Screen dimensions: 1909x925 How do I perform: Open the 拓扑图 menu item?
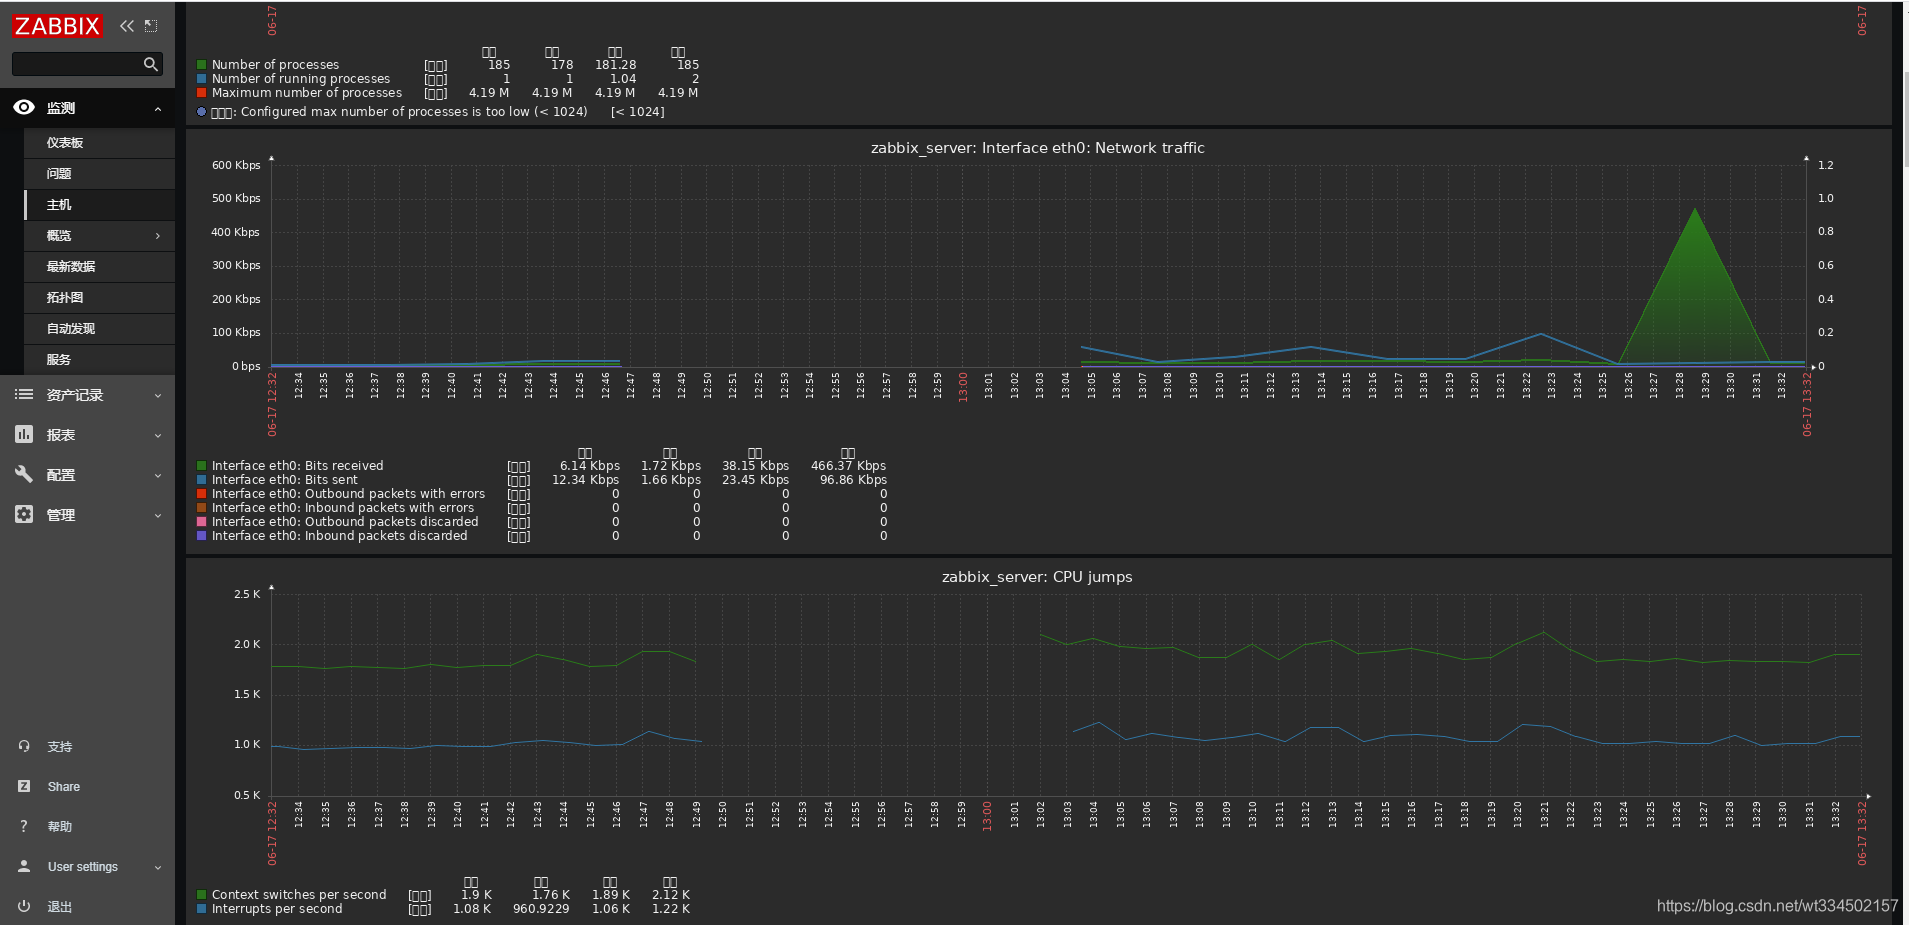[x=99, y=298]
